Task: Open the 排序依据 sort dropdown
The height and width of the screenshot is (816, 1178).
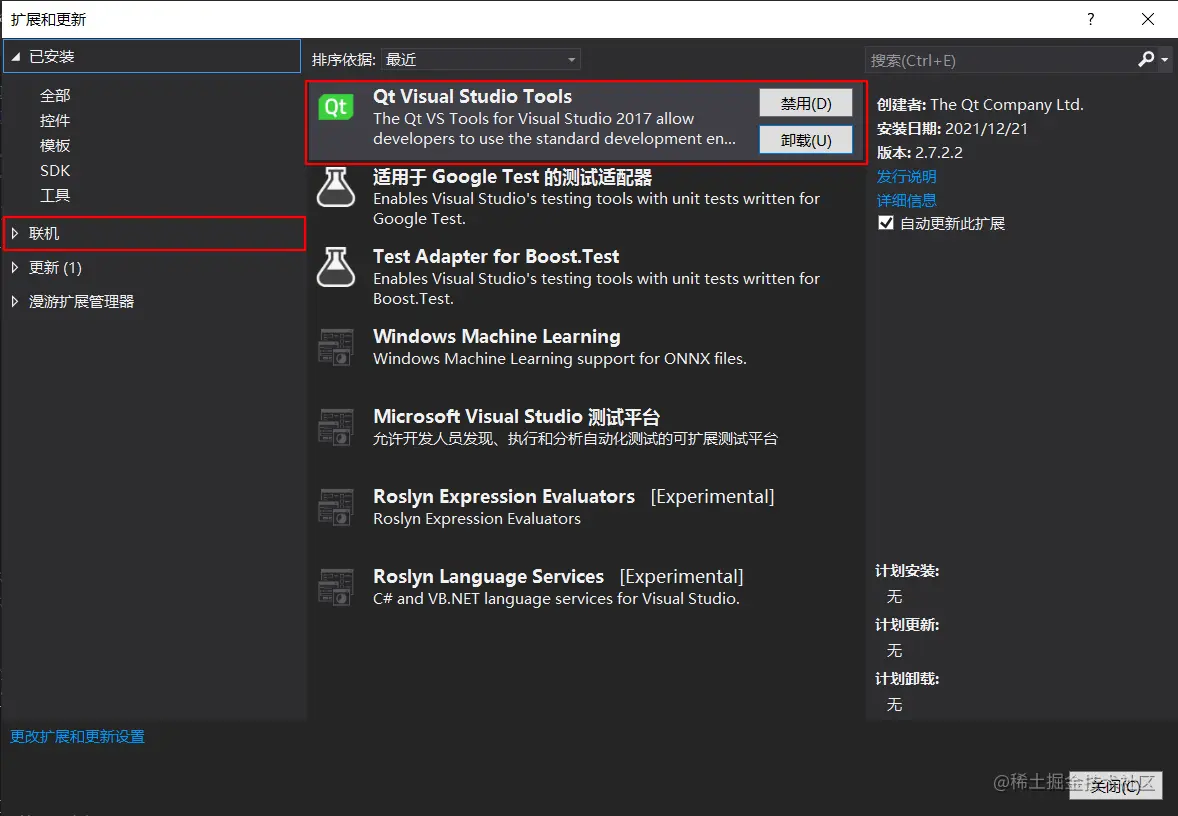Action: pyautogui.click(x=481, y=59)
